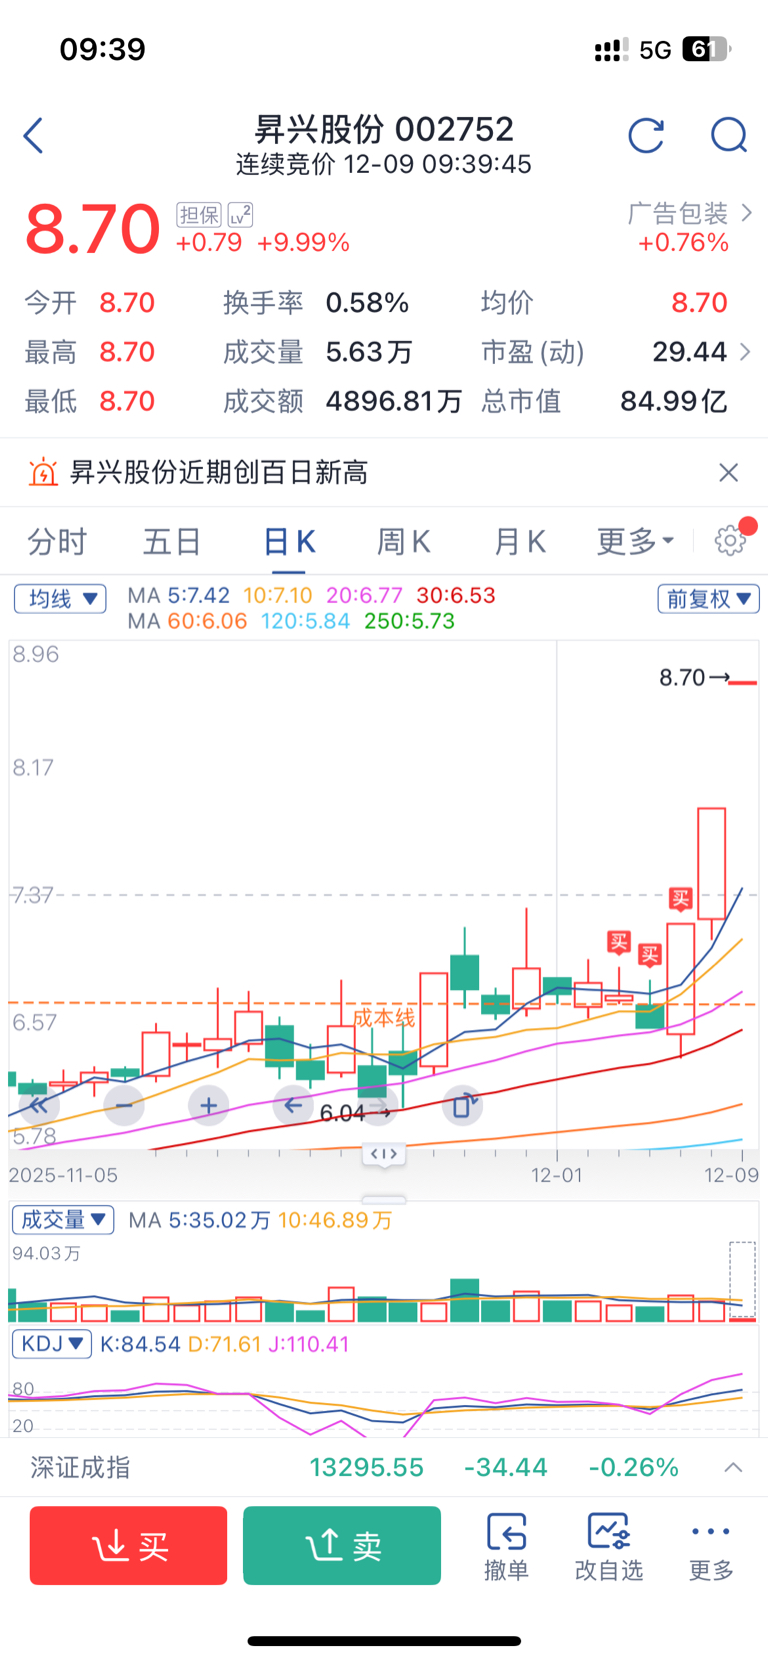Open the search magnifier icon
The height and width of the screenshot is (1663, 768).
click(x=729, y=136)
